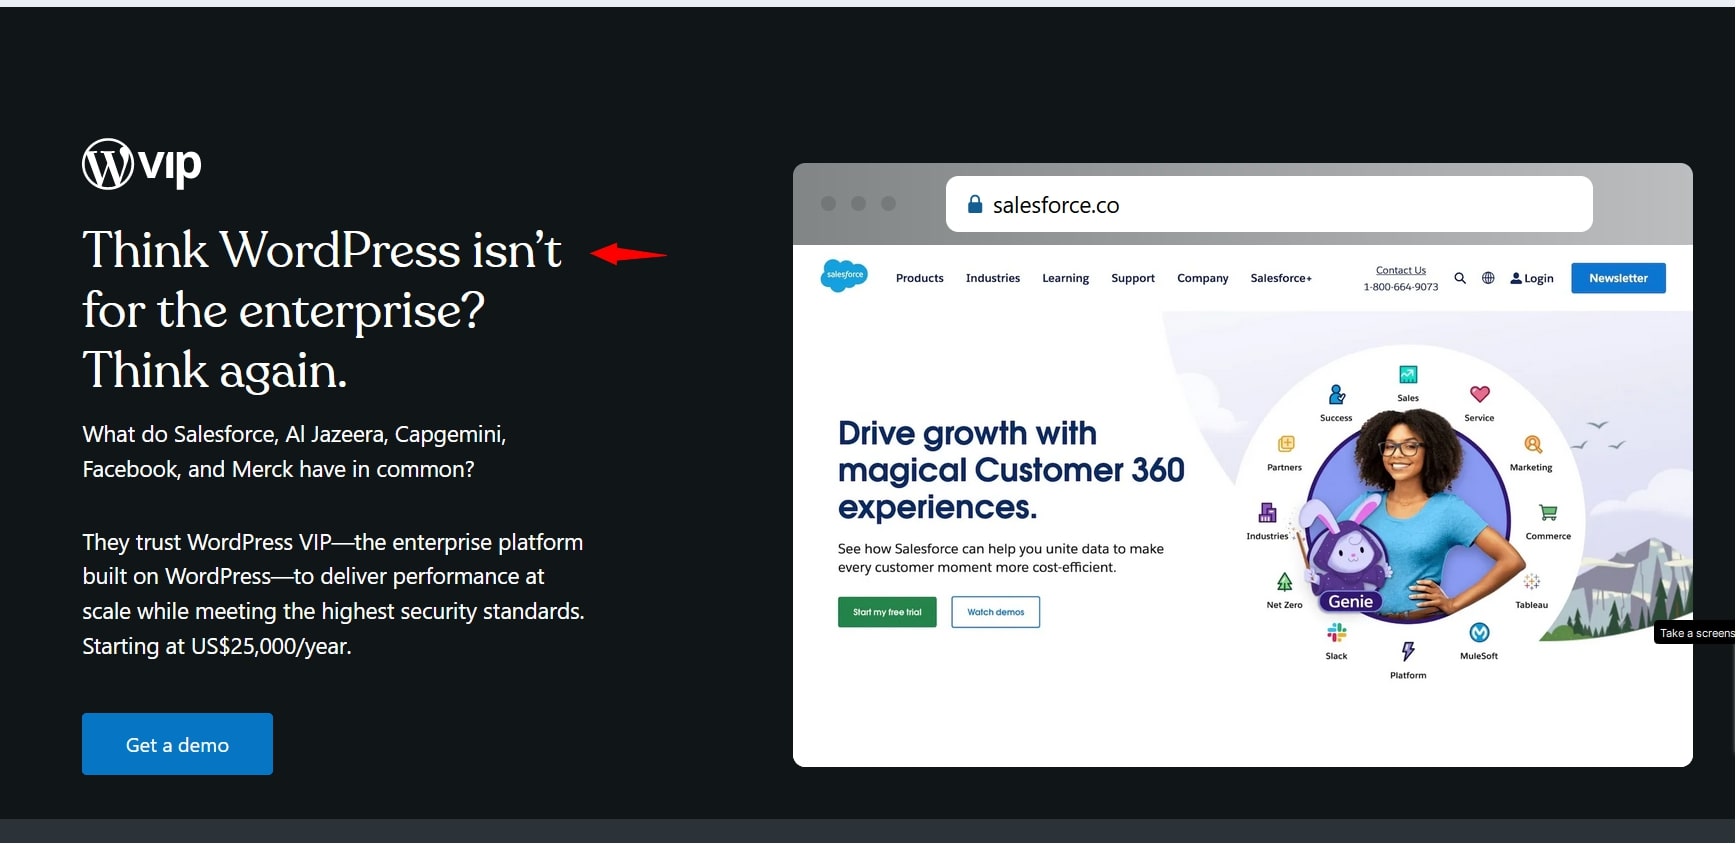The height and width of the screenshot is (844, 1736).
Task: Click the Commerce cart icon
Action: [1548, 513]
